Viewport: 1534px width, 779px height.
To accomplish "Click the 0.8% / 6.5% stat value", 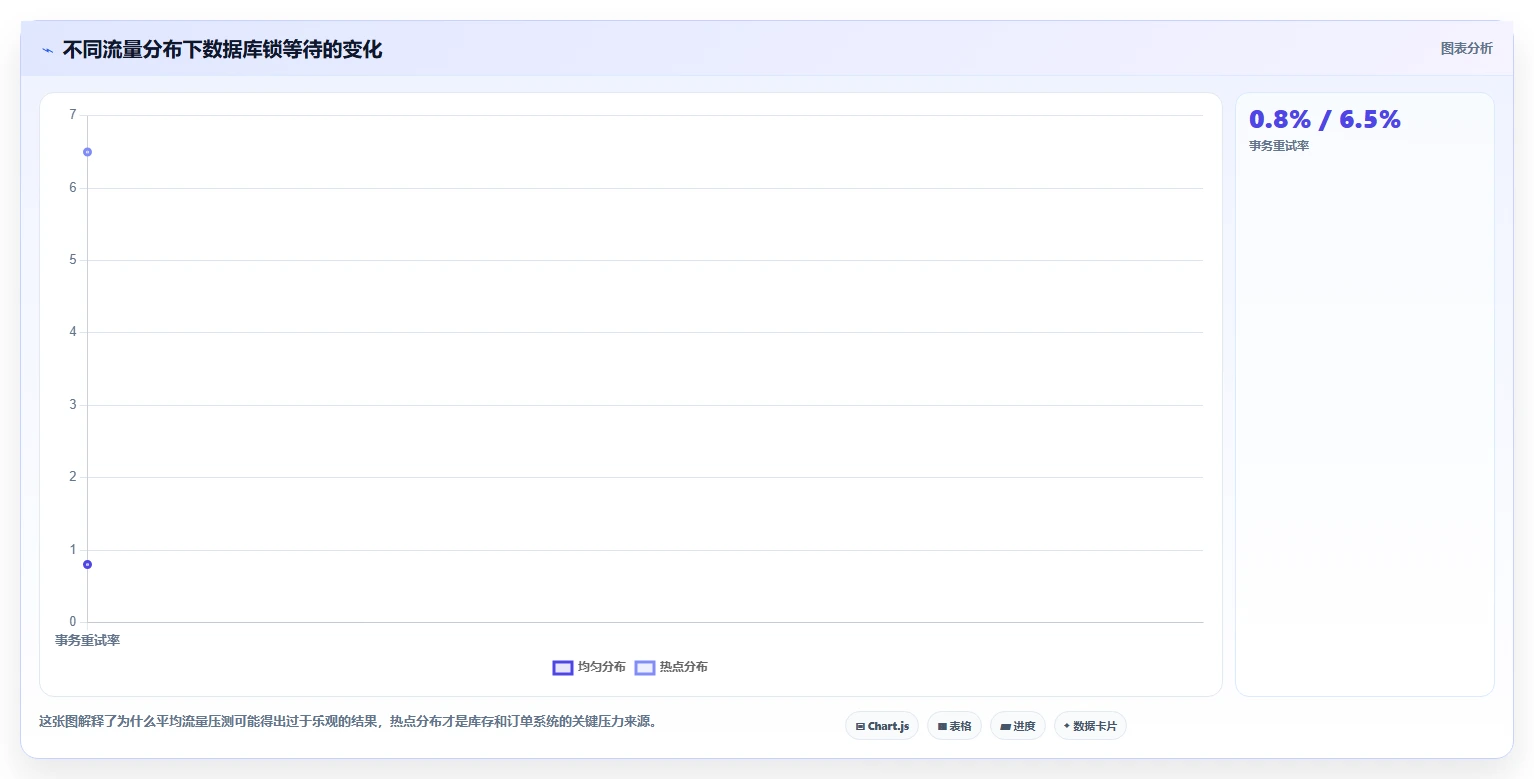I will (1325, 119).
